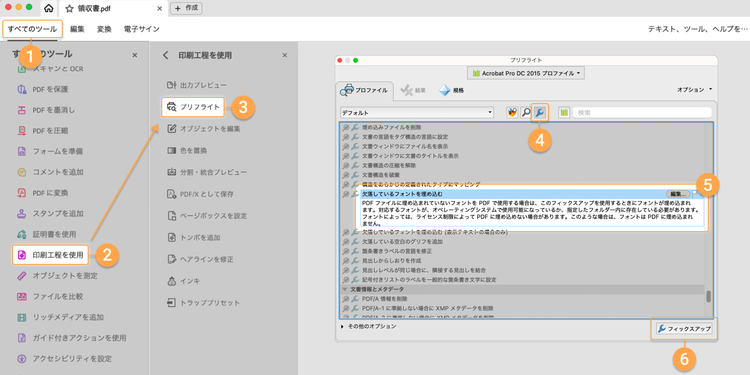The height and width of the screenshot is (375, 750).
Task: Select PDF に変換 tool
Action: [x=43, y=193]
